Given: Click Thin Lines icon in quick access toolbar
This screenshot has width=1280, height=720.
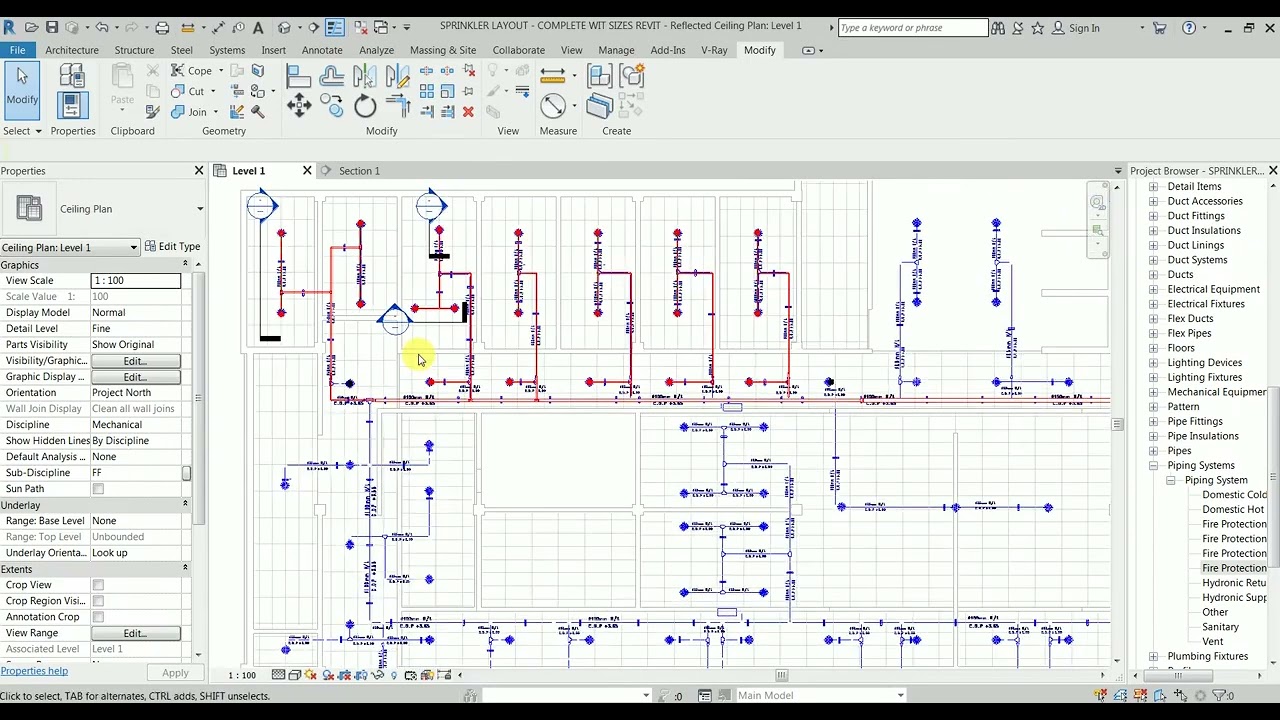Looking at the screenshot, I should click(335, 27).
